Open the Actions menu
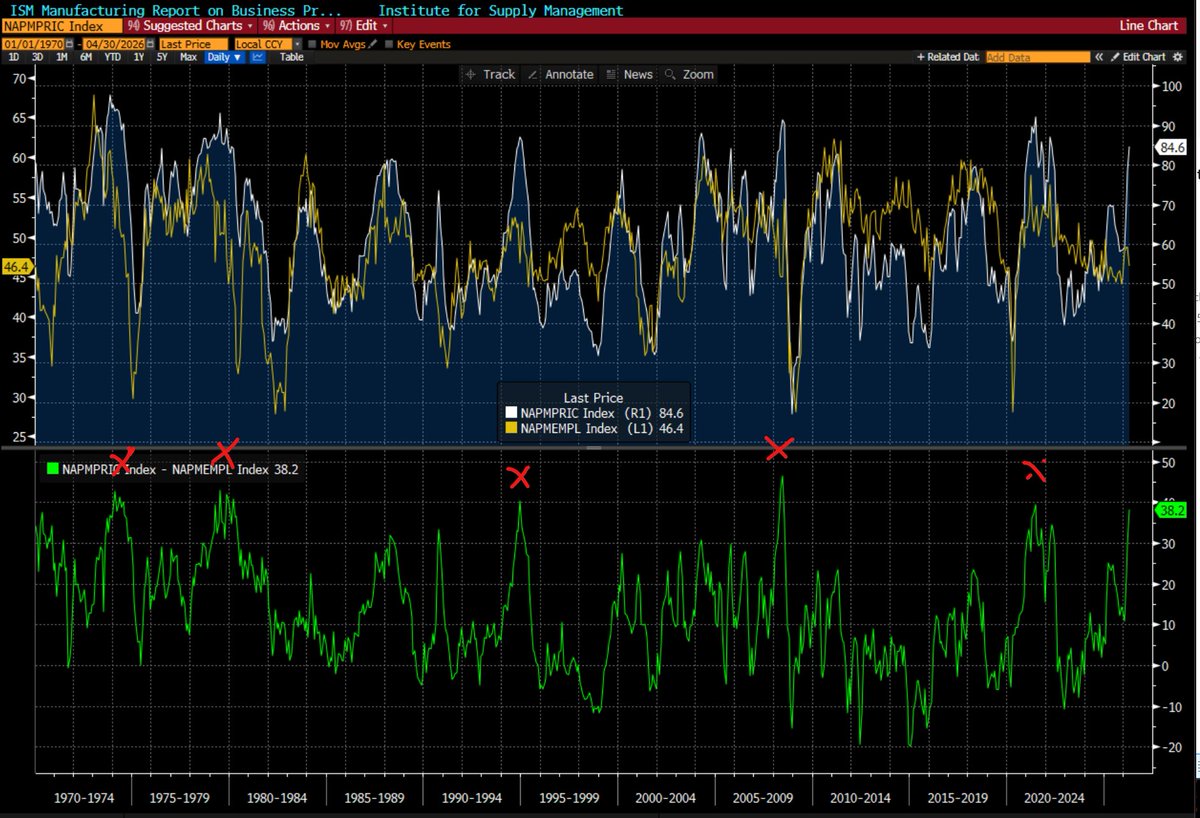The image size is (1200, 818). [297, 25]
